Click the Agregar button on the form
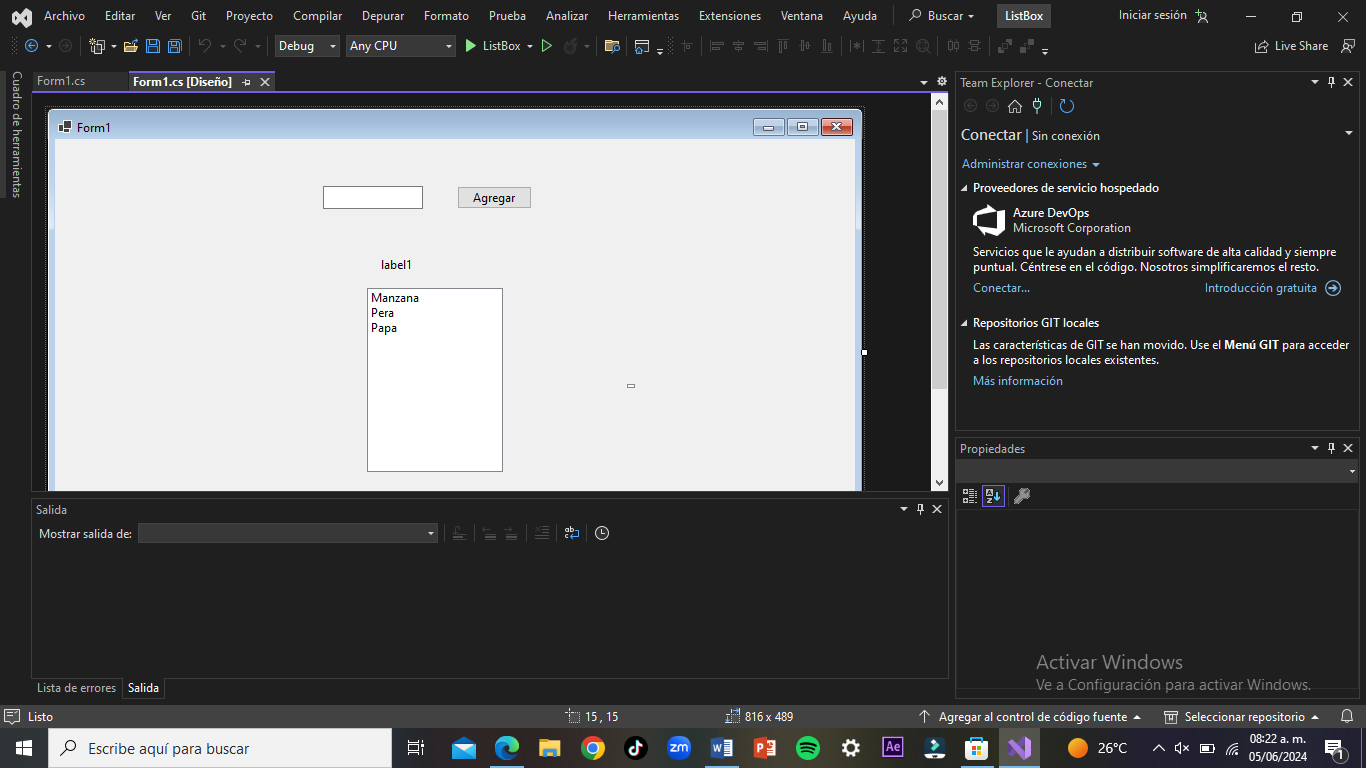The image size is (1366, 768). [494, 198]
